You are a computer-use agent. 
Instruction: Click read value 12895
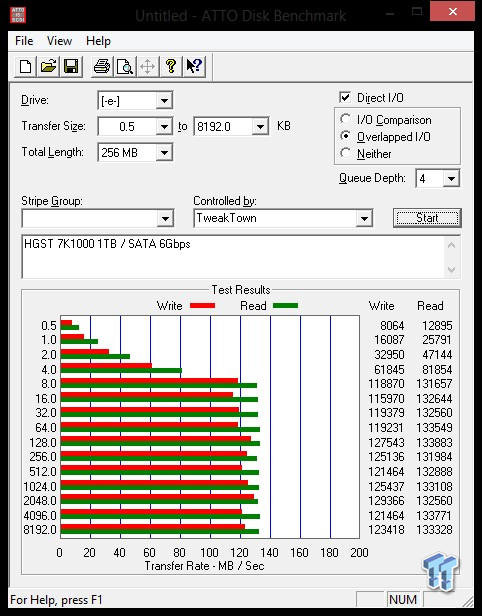click(437, 325)
